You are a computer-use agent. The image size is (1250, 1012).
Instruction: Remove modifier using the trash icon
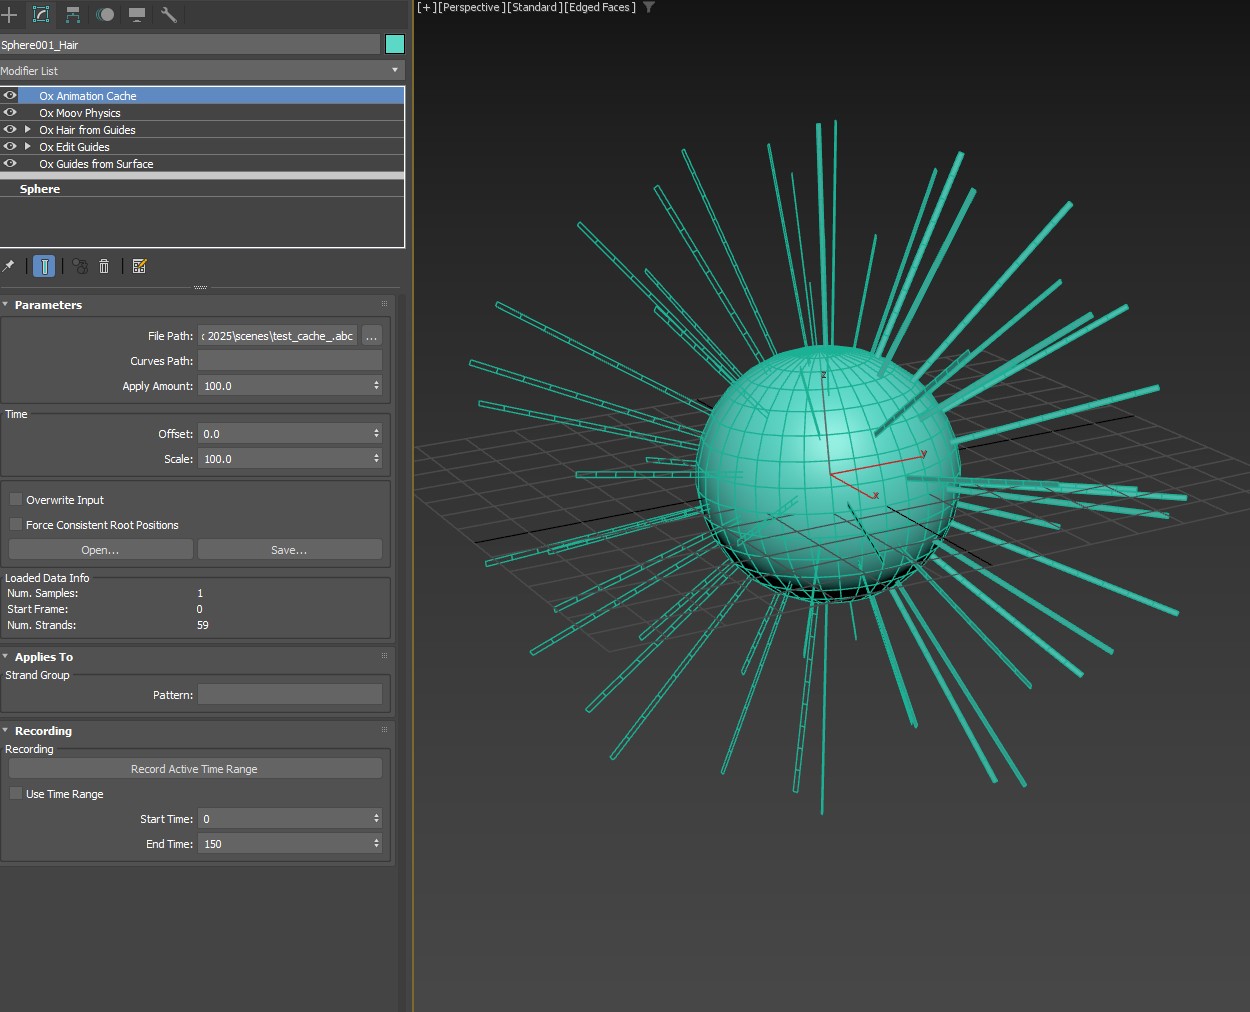click(104, 266)
